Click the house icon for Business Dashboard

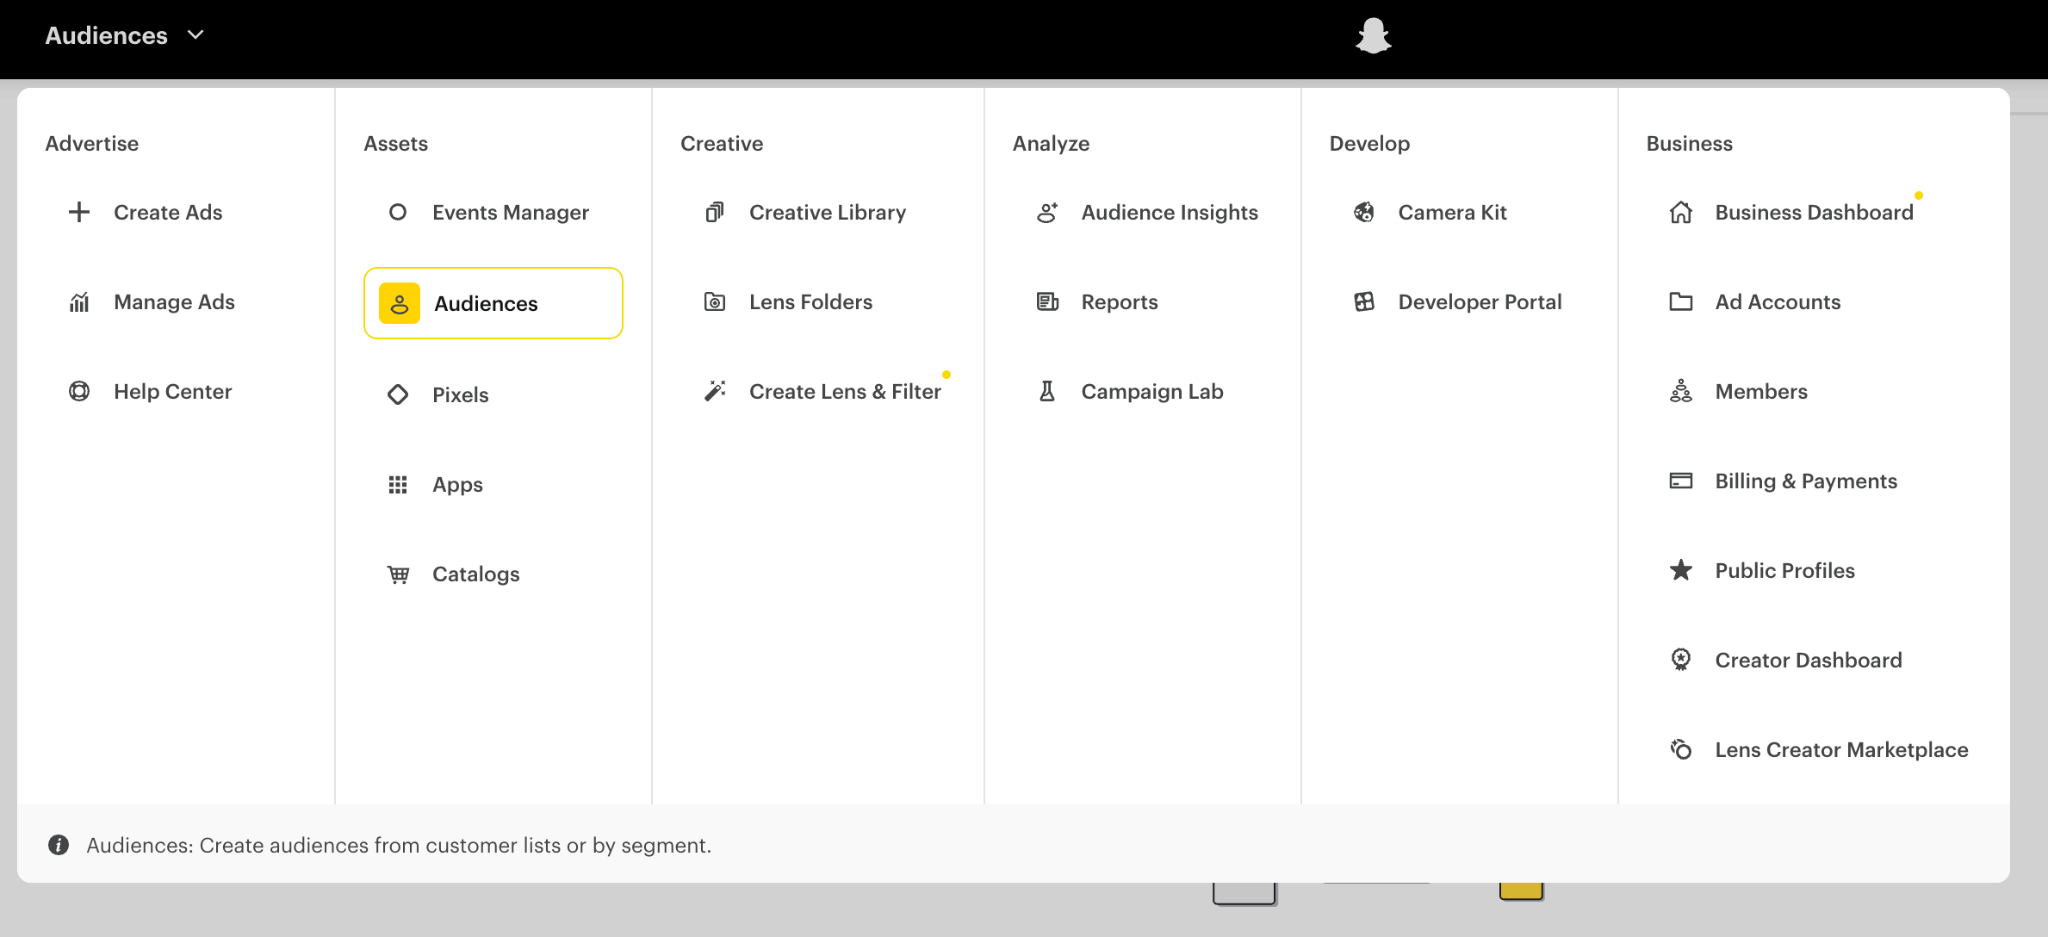point(1681,212)
